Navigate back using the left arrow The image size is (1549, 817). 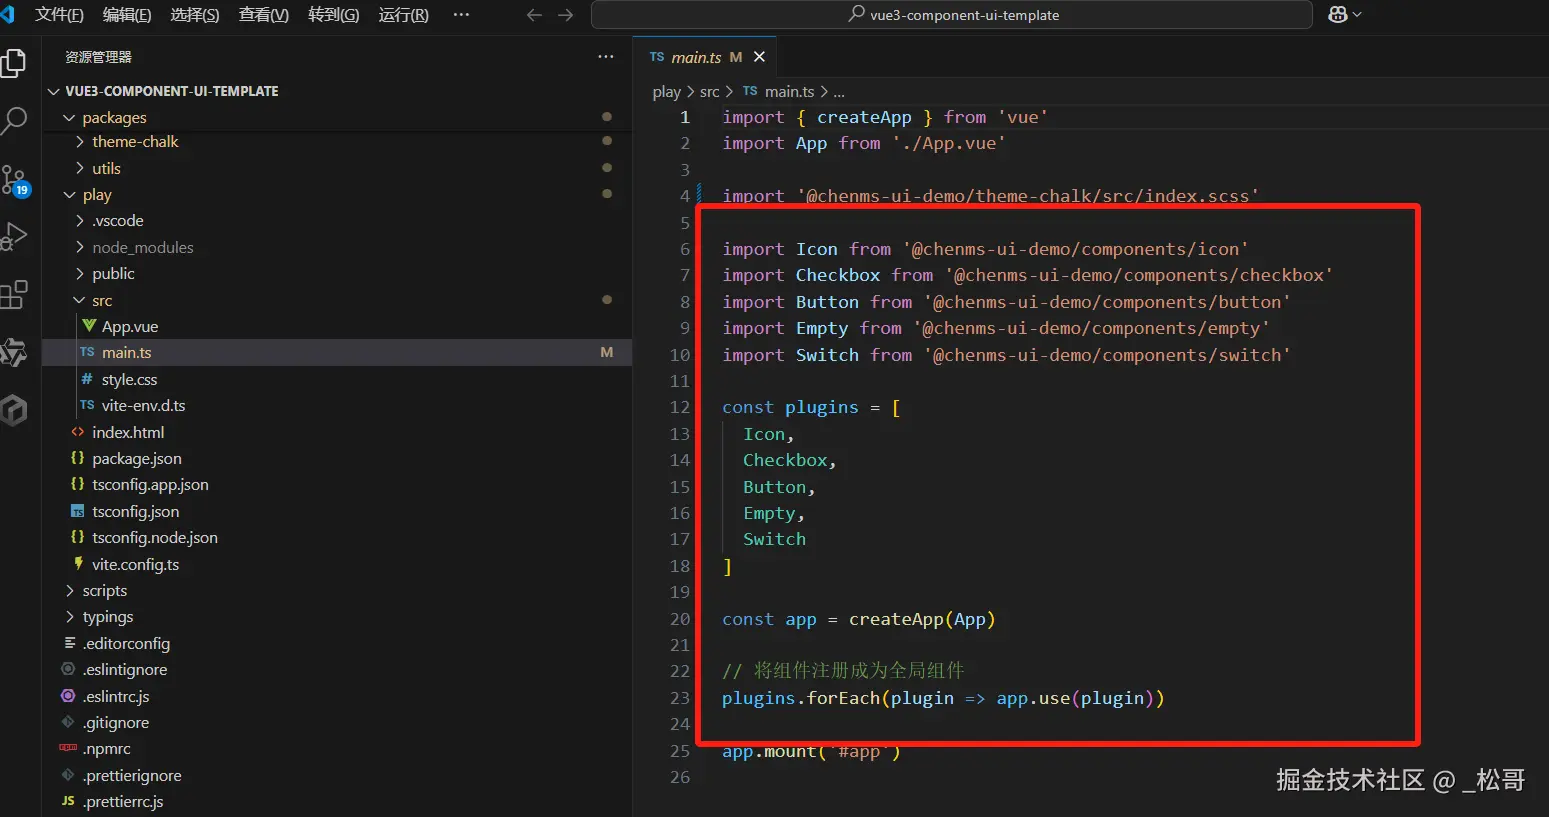click(534, 15)
